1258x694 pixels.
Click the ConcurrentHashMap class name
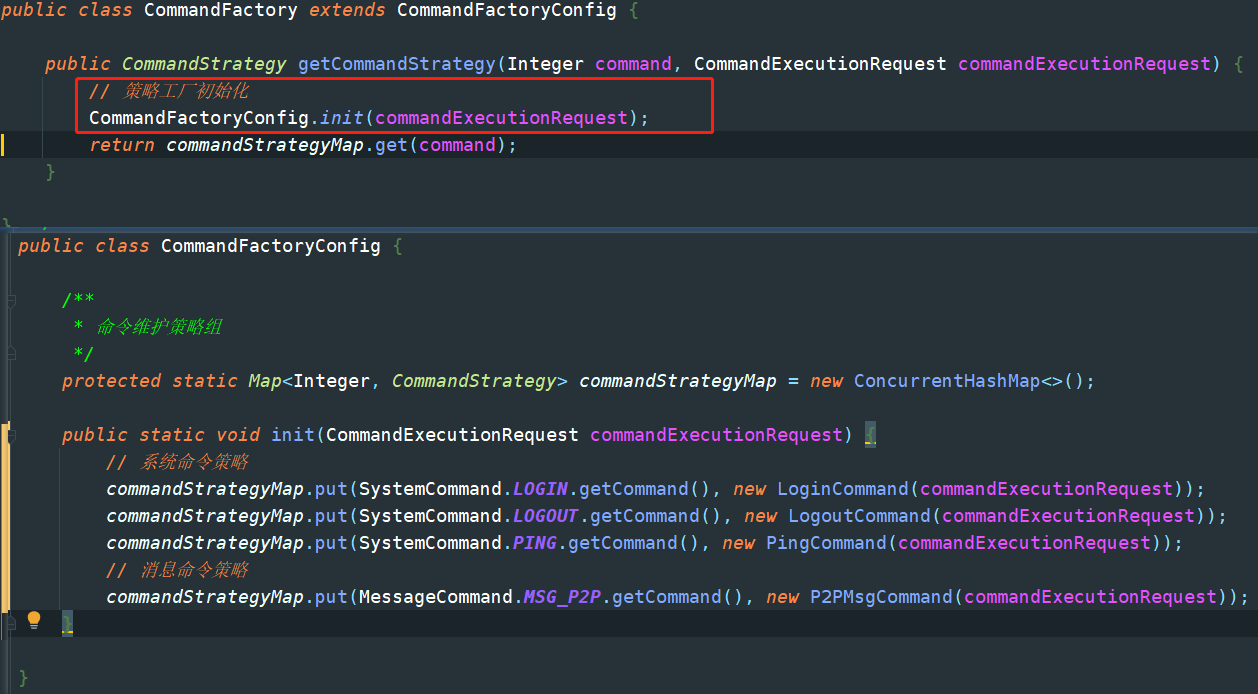(946, 381)
